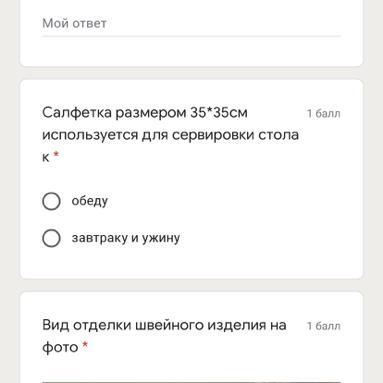
Task: Click empty space below "завтраку и ужину" in the card
Action: click(x=191, y=263)
